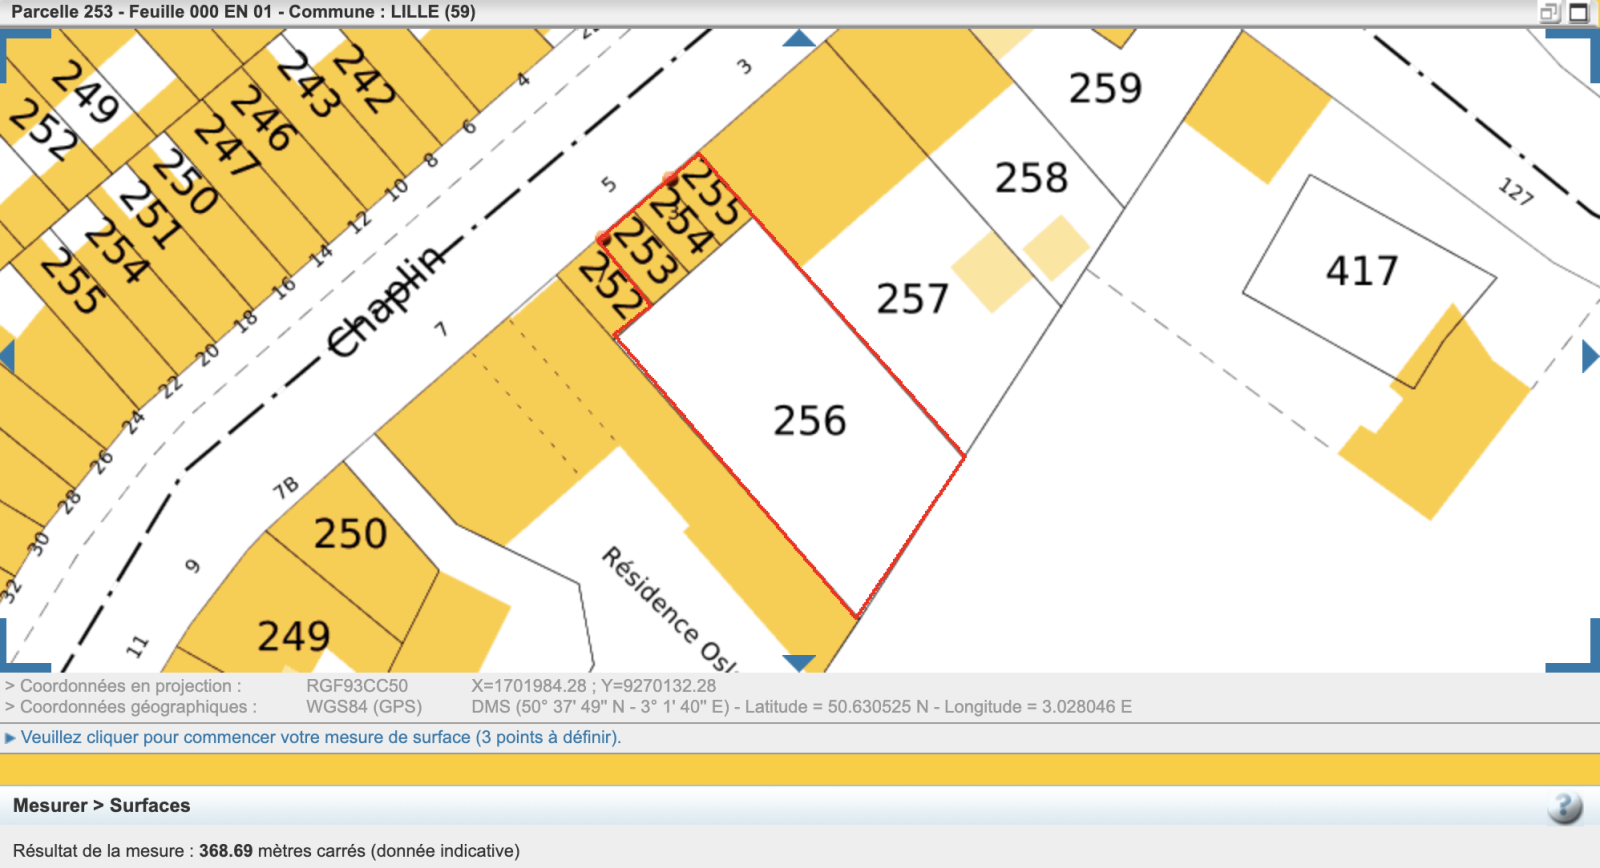Click parcel 259 label on the map
The height and width of the screenshot is (868, 1600).
click(x=1105, y=88)
